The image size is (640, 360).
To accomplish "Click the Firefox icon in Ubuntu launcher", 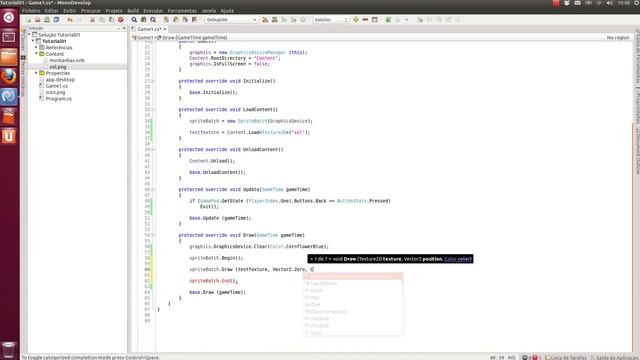I will [x=9, y=77].
